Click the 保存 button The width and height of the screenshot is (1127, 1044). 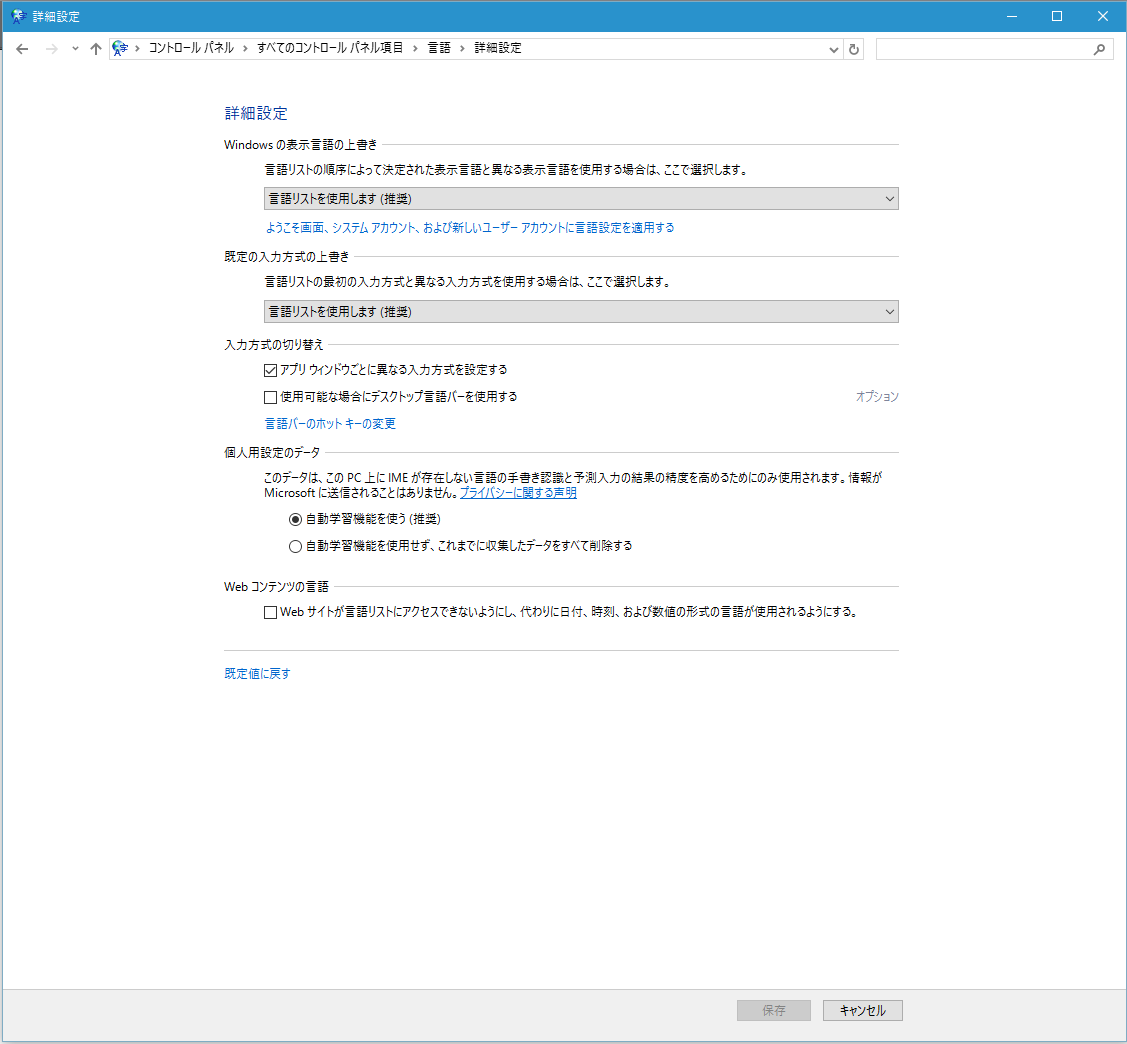pyautogui.click(x=773, y=1010)
